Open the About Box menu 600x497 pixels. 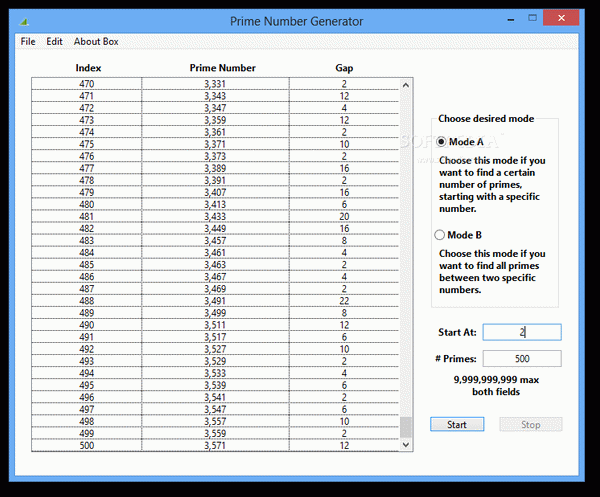(x=96, y=42)
